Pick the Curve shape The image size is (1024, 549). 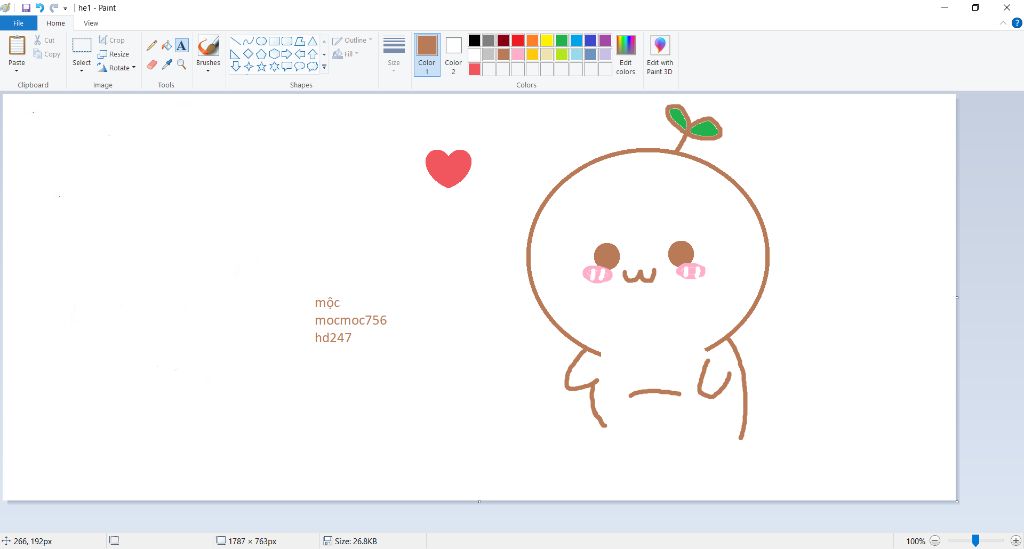(248, 41)
